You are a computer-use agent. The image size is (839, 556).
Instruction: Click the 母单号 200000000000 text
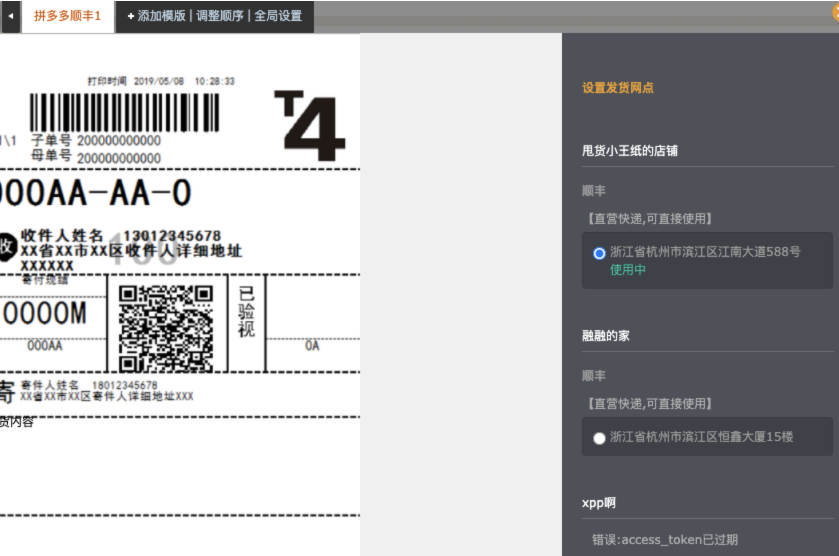[x=96, y=157]
